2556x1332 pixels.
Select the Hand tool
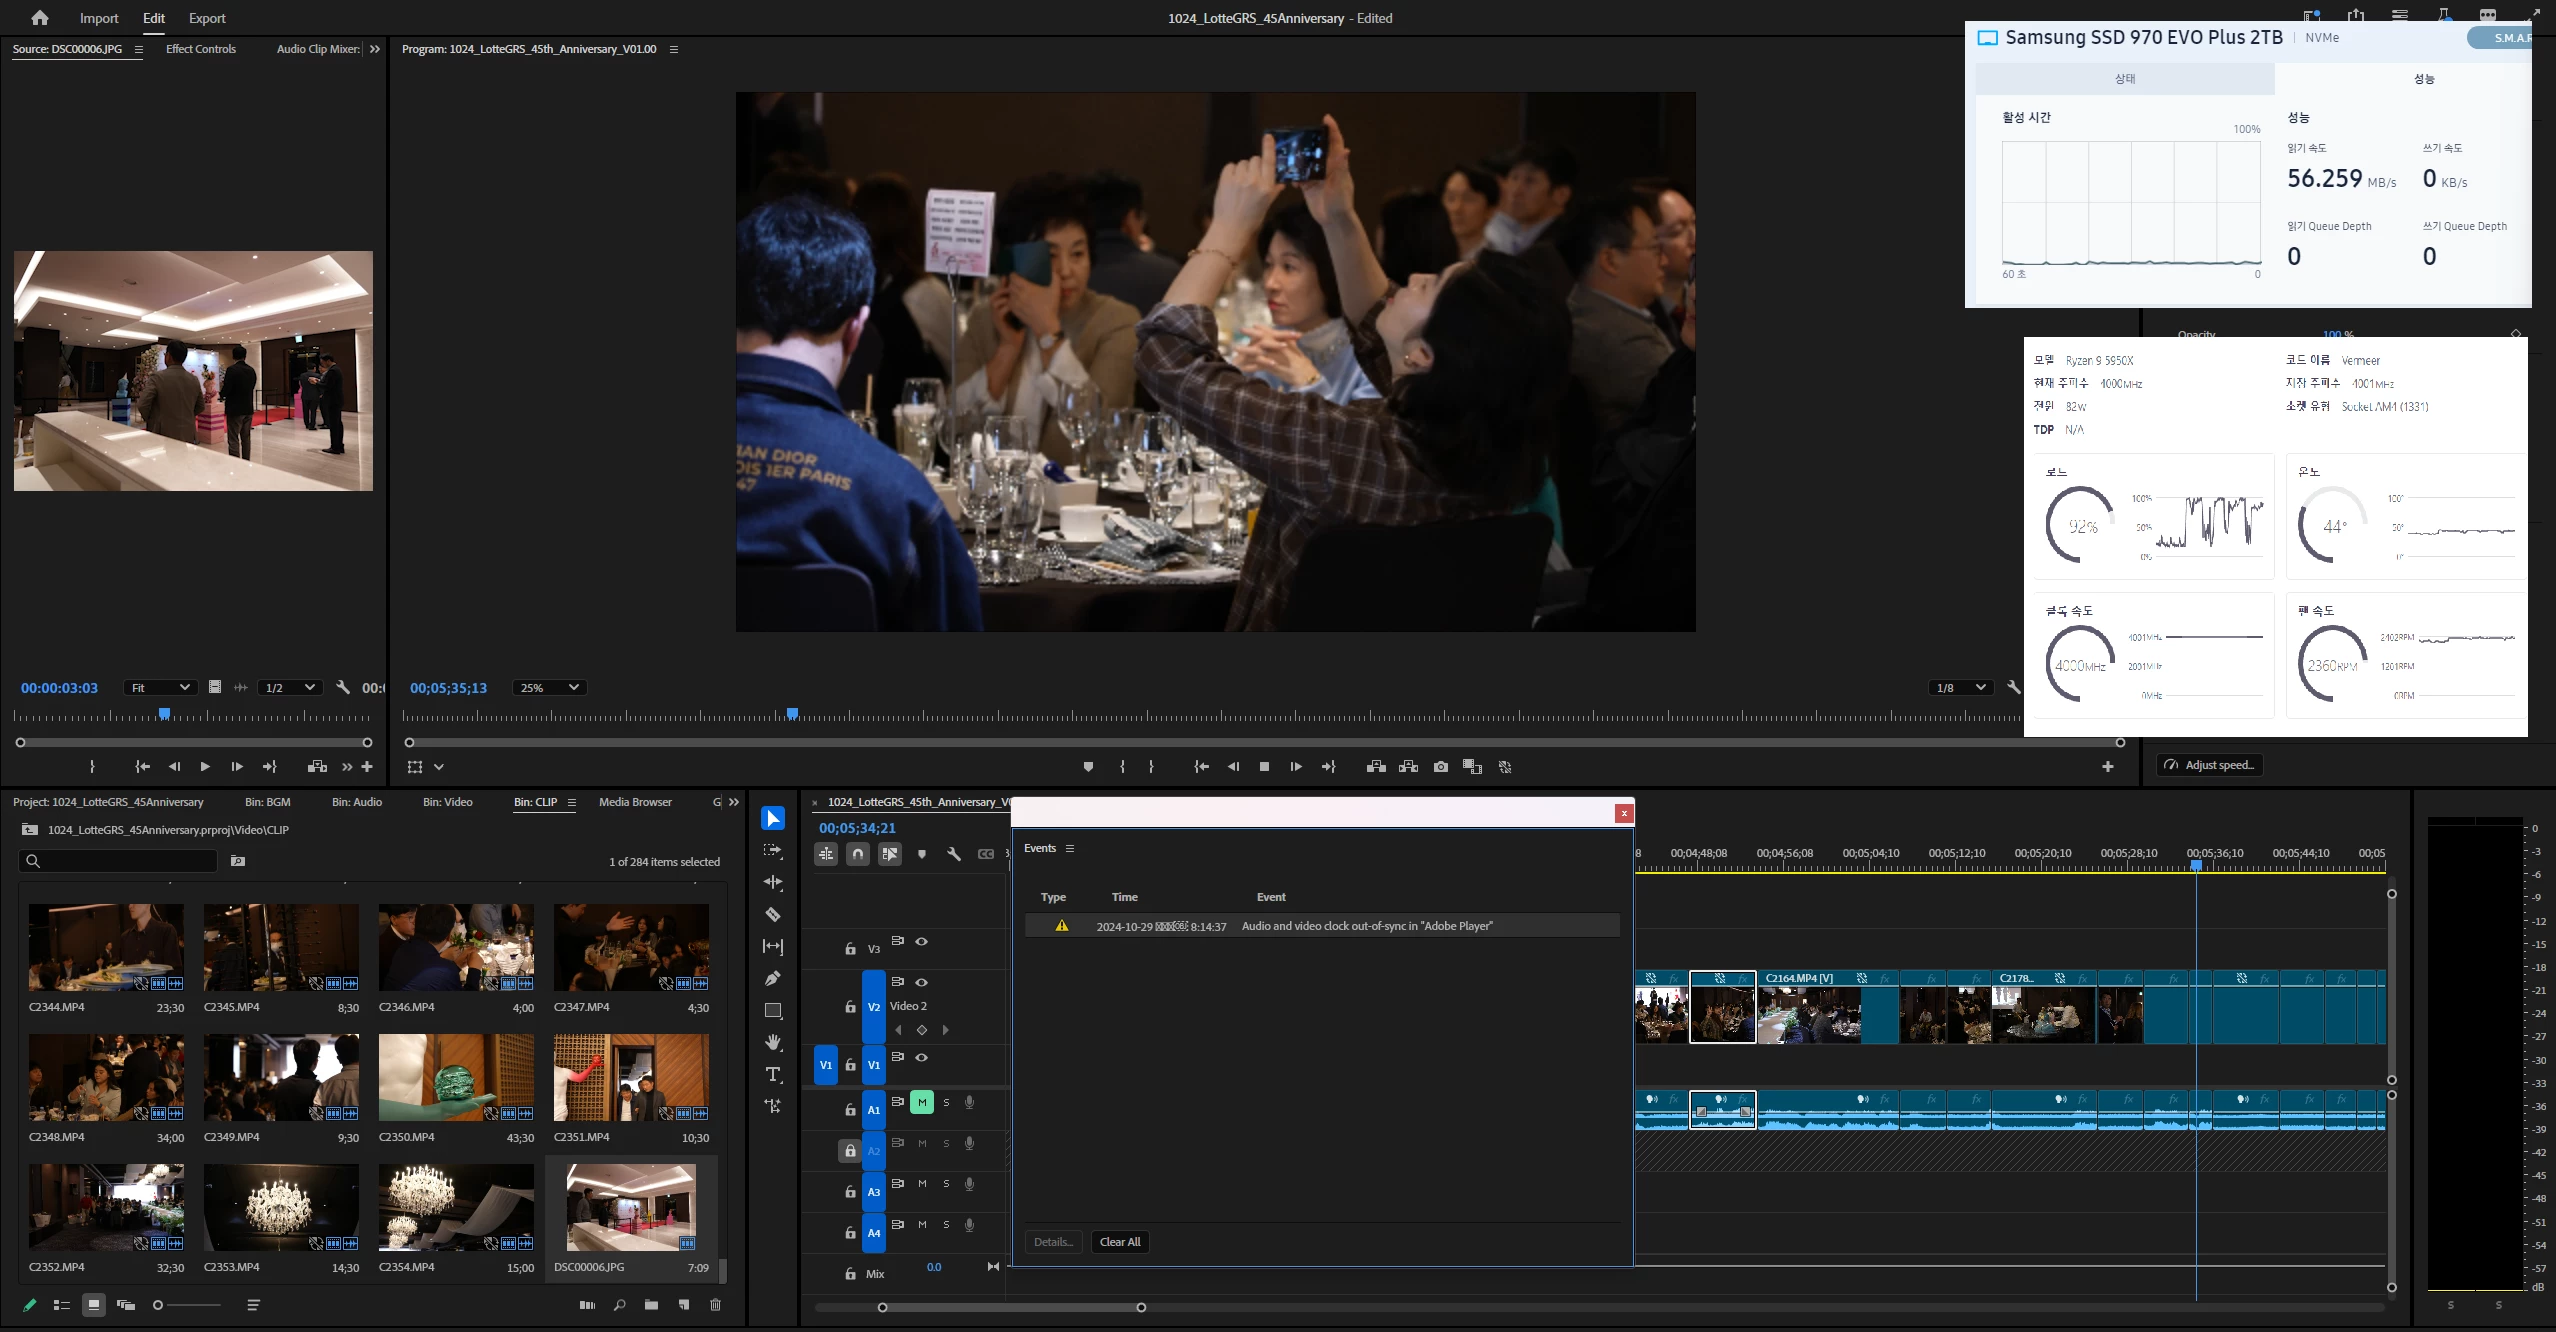773,1042
